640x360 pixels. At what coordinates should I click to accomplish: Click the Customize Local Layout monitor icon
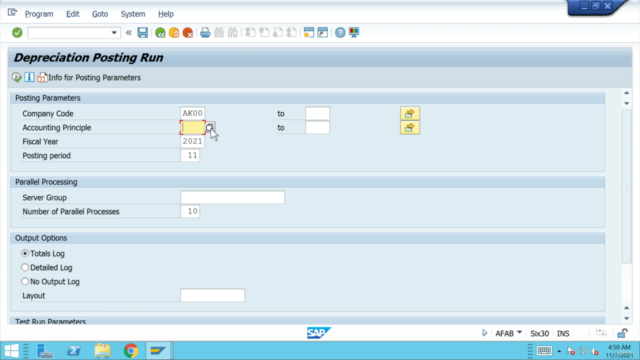click(x=354, y=33)
